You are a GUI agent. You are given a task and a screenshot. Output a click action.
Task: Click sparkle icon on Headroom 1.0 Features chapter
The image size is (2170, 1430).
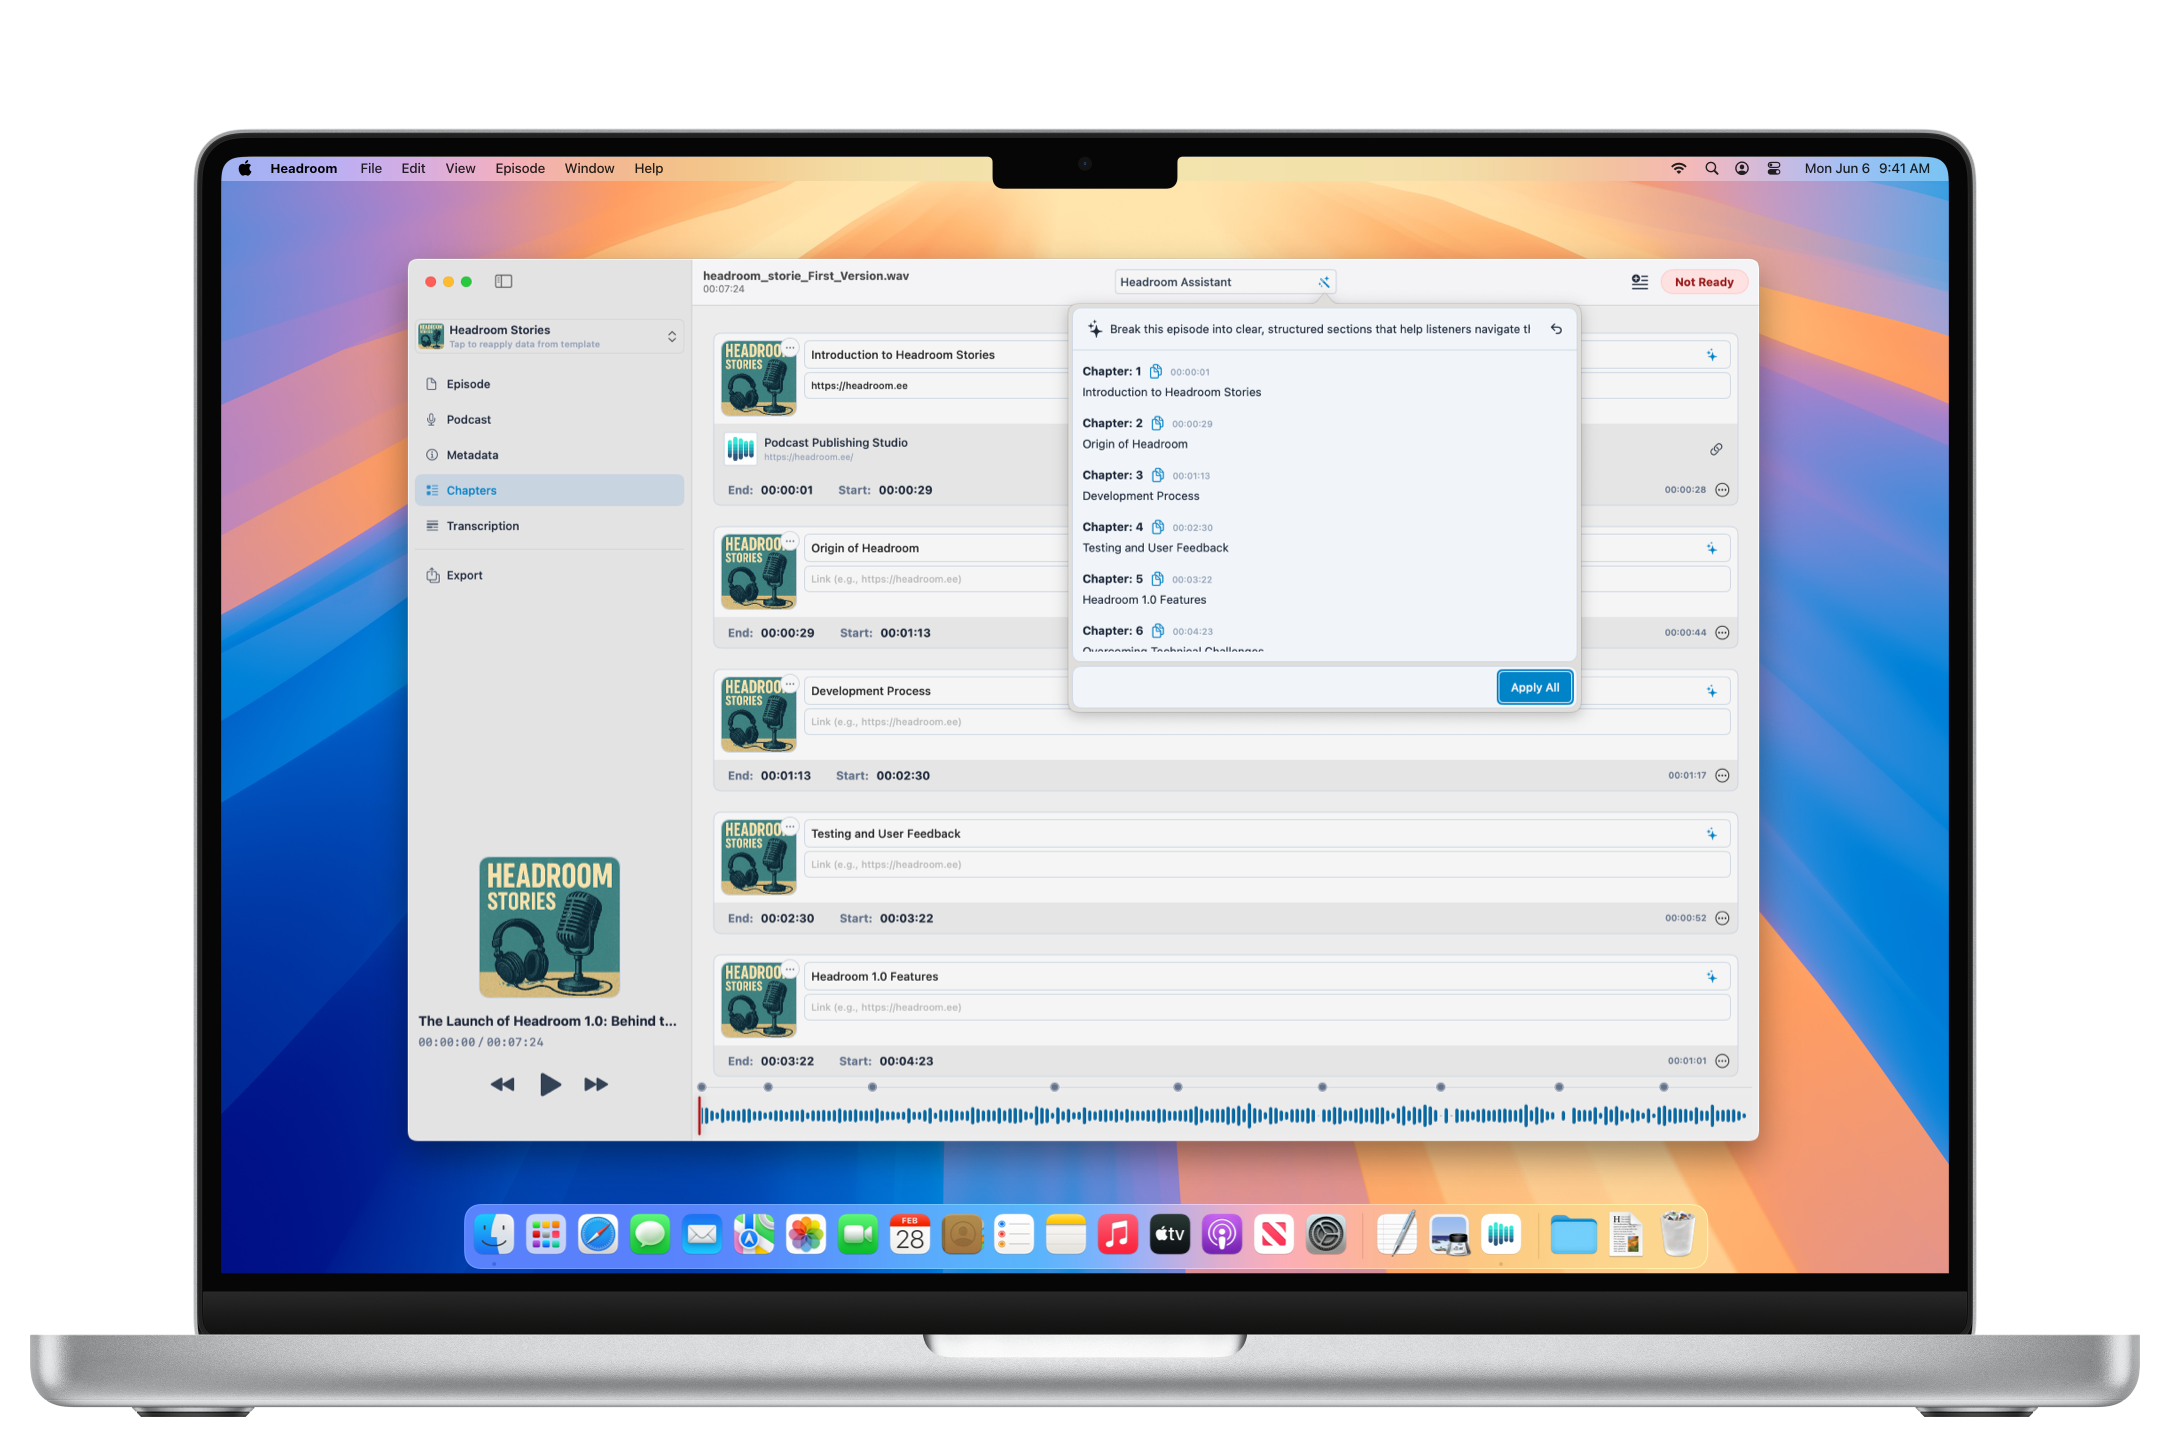click(x=1711, y=977)
